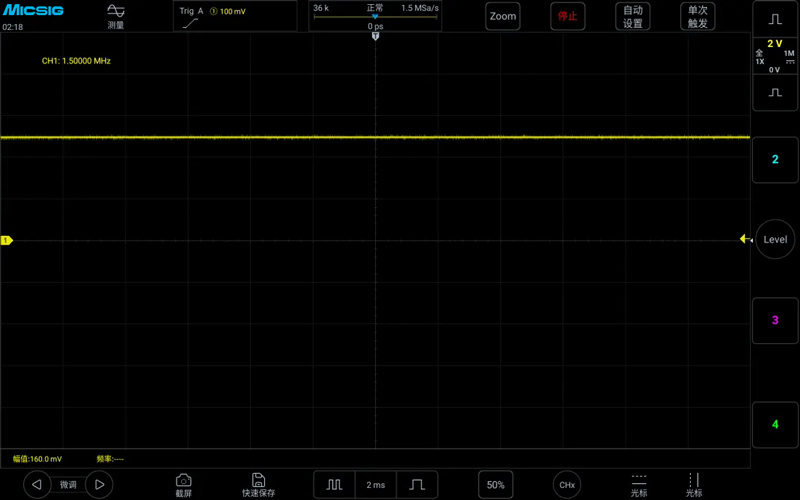Enable channel 3
This screenshot has width=800, height=500.
(x=775, y=320)
